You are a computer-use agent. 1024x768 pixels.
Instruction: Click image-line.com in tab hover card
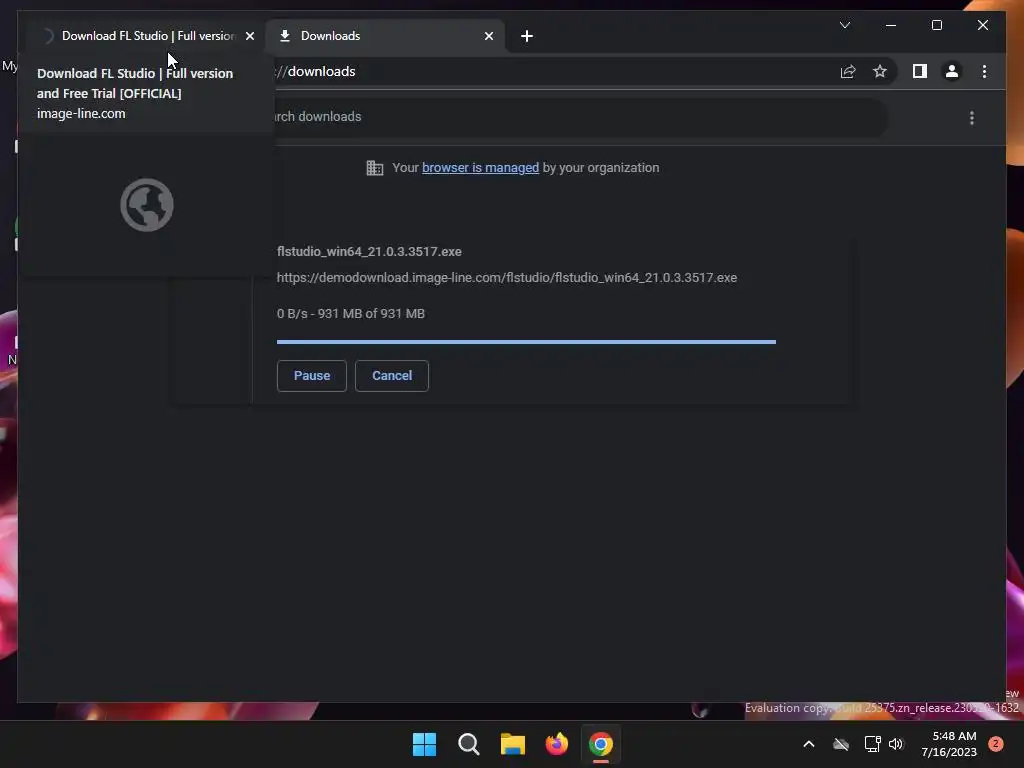coord(81,114)
